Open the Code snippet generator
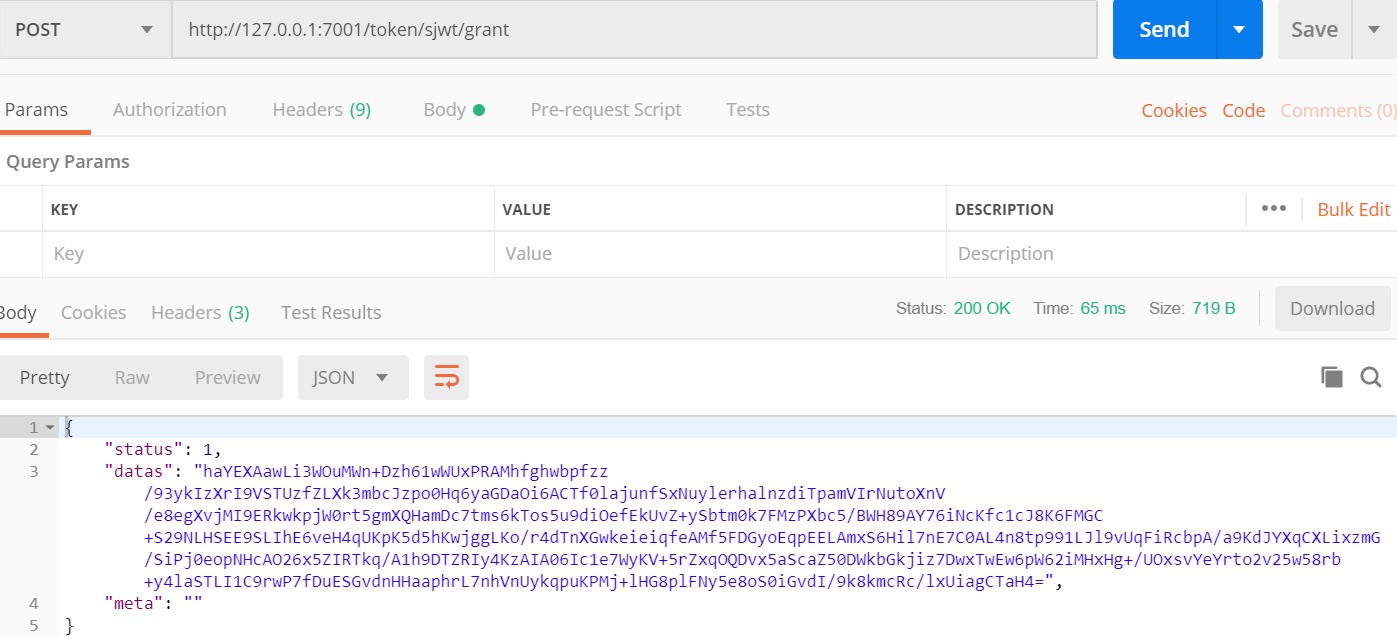Image resolution: width=1397 pixels, height=637 pixels. [x=1243, y=110]
